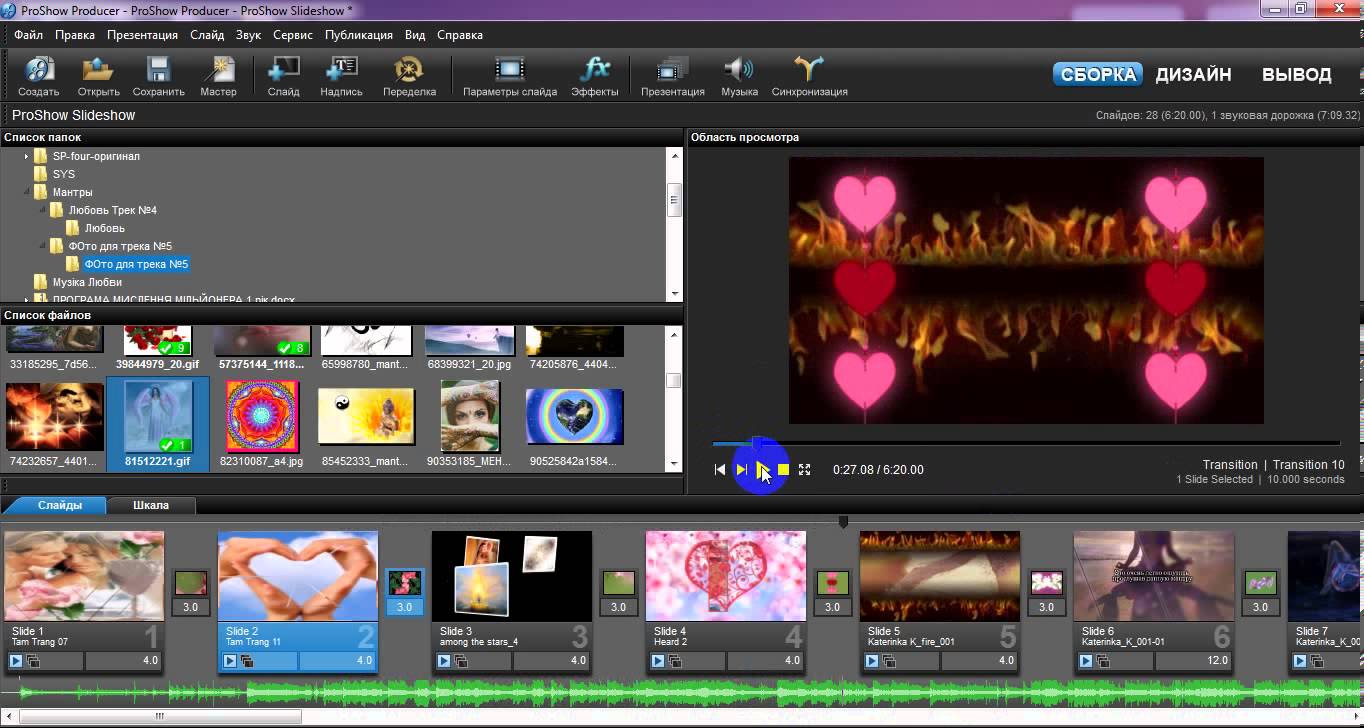Collapse the Любовь Трек №4 folder
This screenshot has width=1364, height=728.
(43, 210)
